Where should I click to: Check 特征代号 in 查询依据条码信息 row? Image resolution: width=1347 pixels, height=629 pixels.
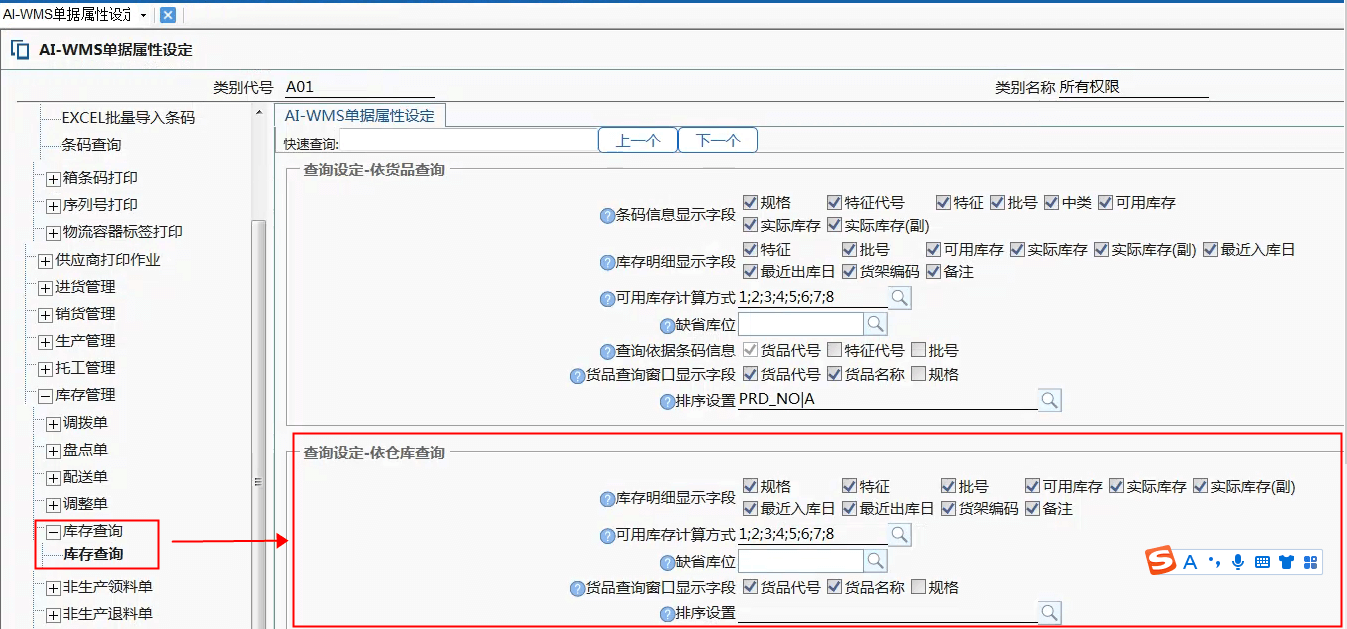click(x=834, y=350)
